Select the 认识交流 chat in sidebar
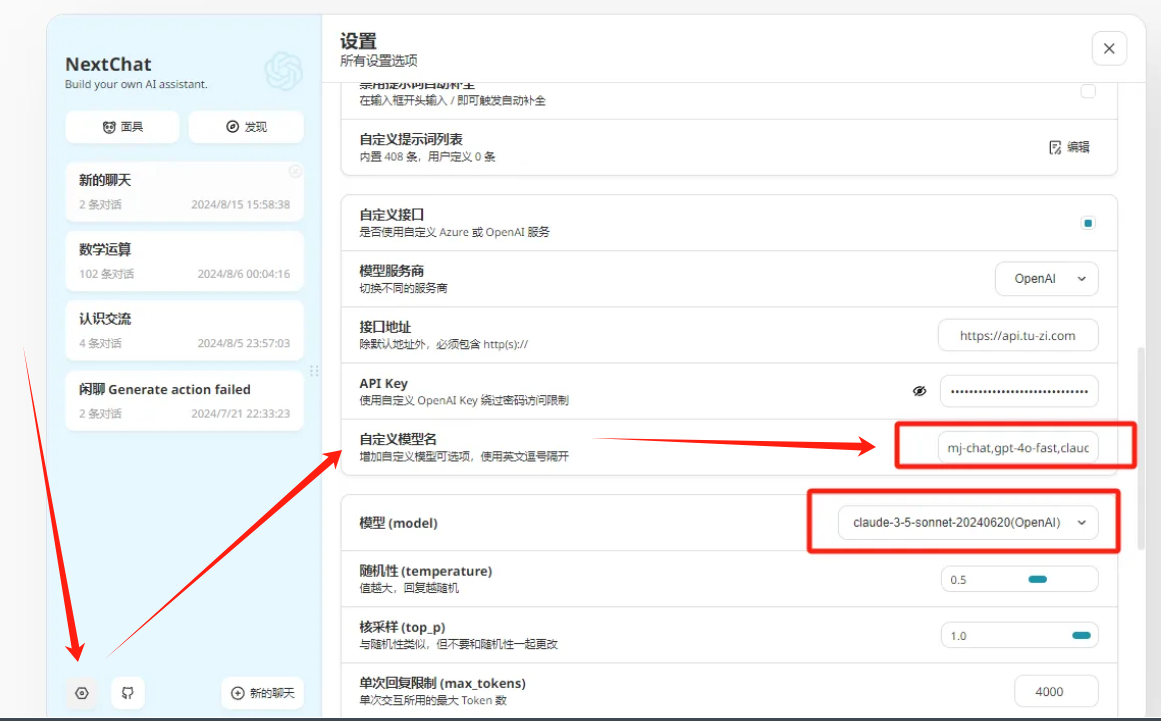1161x721 pixels. [x=184, y=330]
